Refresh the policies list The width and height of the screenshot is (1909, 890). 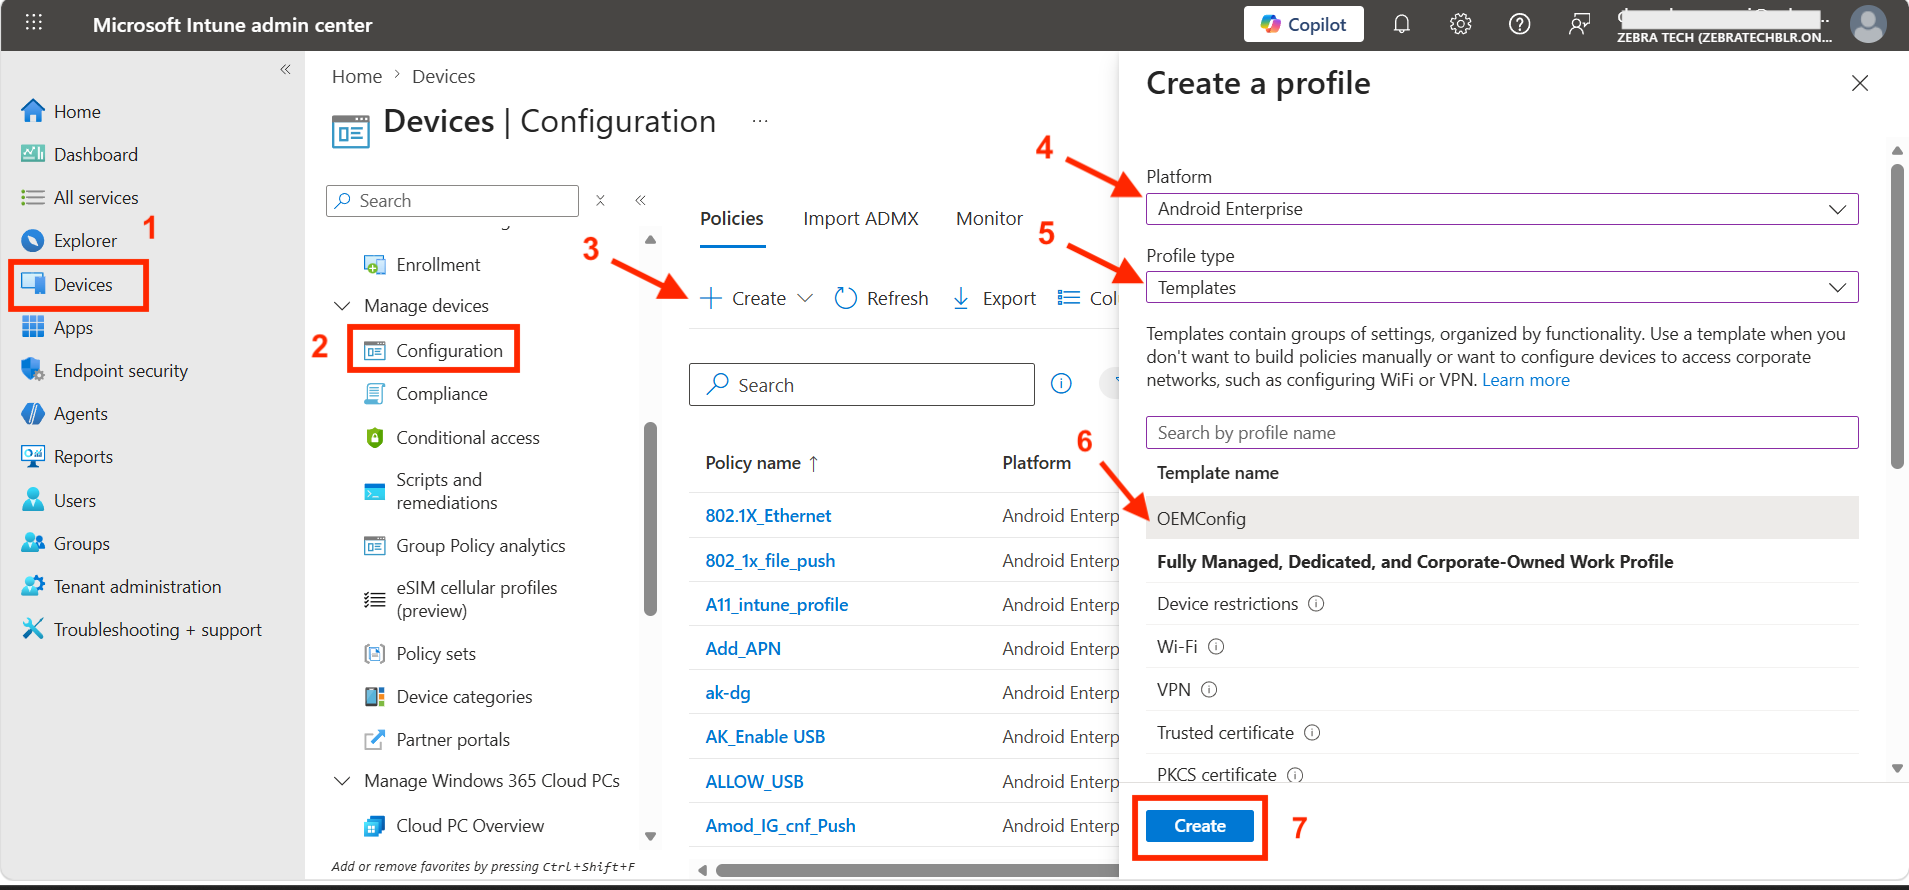(881, 298)
